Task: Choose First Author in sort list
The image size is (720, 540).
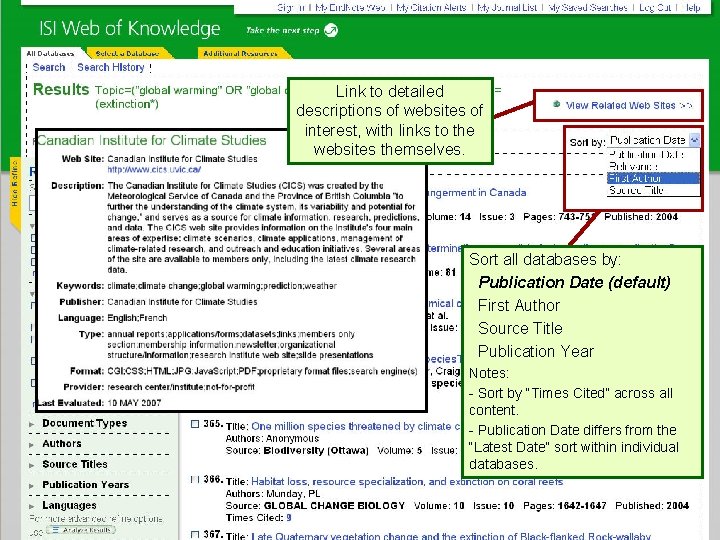Action: click(x=653, y=178)
